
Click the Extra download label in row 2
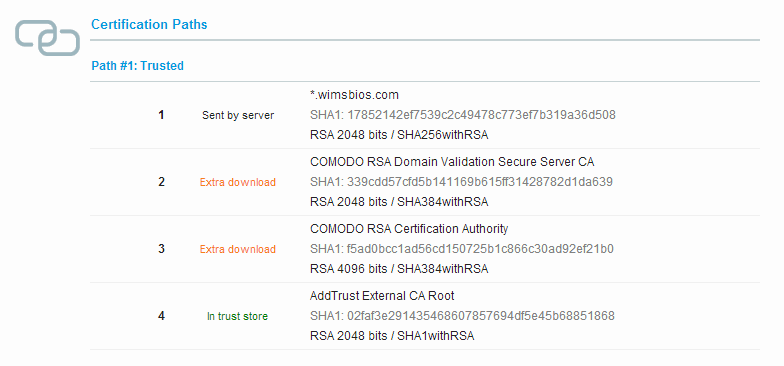point(238,182)
